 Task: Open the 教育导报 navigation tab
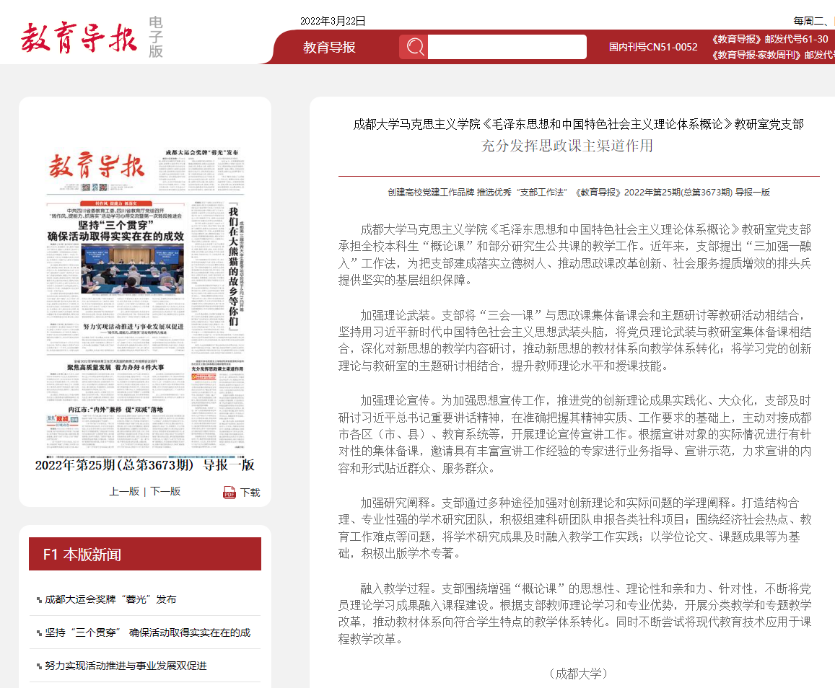(x=329, y=47)
